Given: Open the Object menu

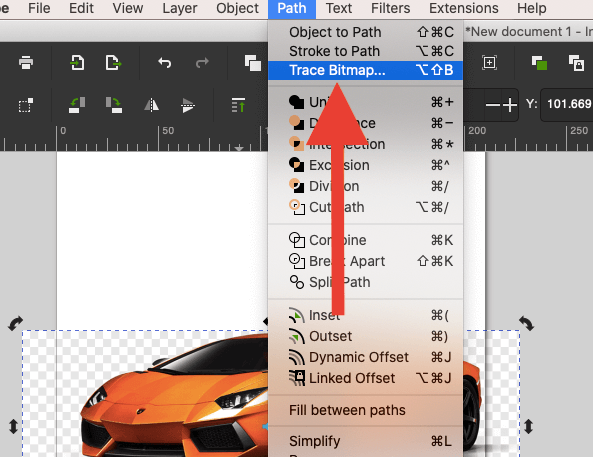Looking at the screenshot, I should [238, 8].
